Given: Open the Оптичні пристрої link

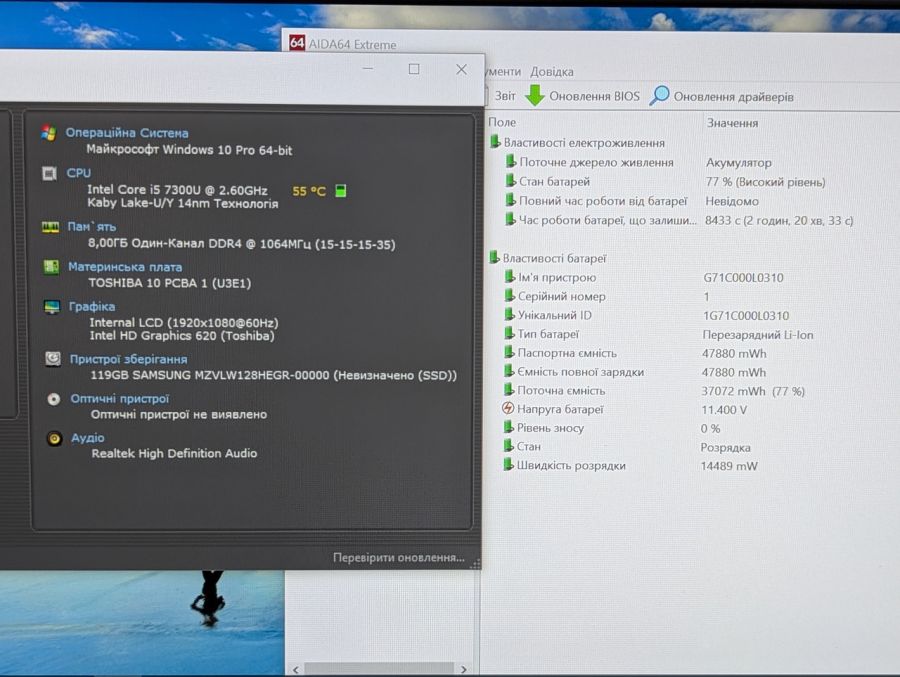Looking at the screenshot, I should tap(120, 399).
